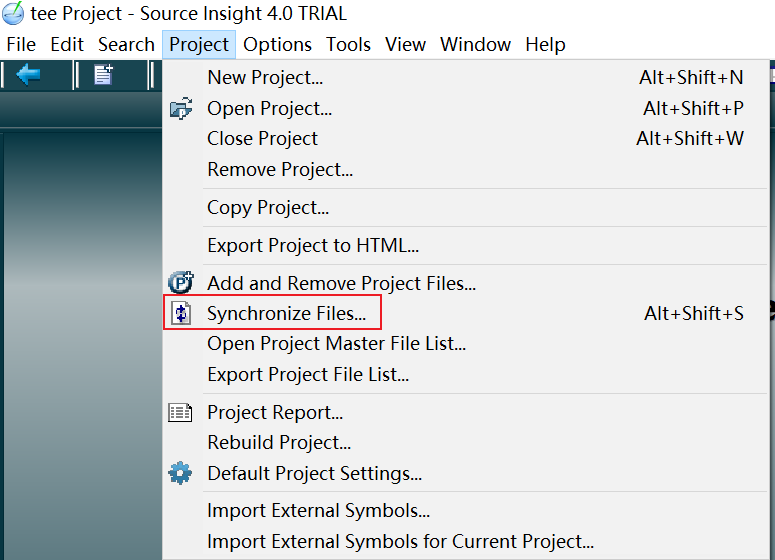Click the Project Report list icon

180,413
